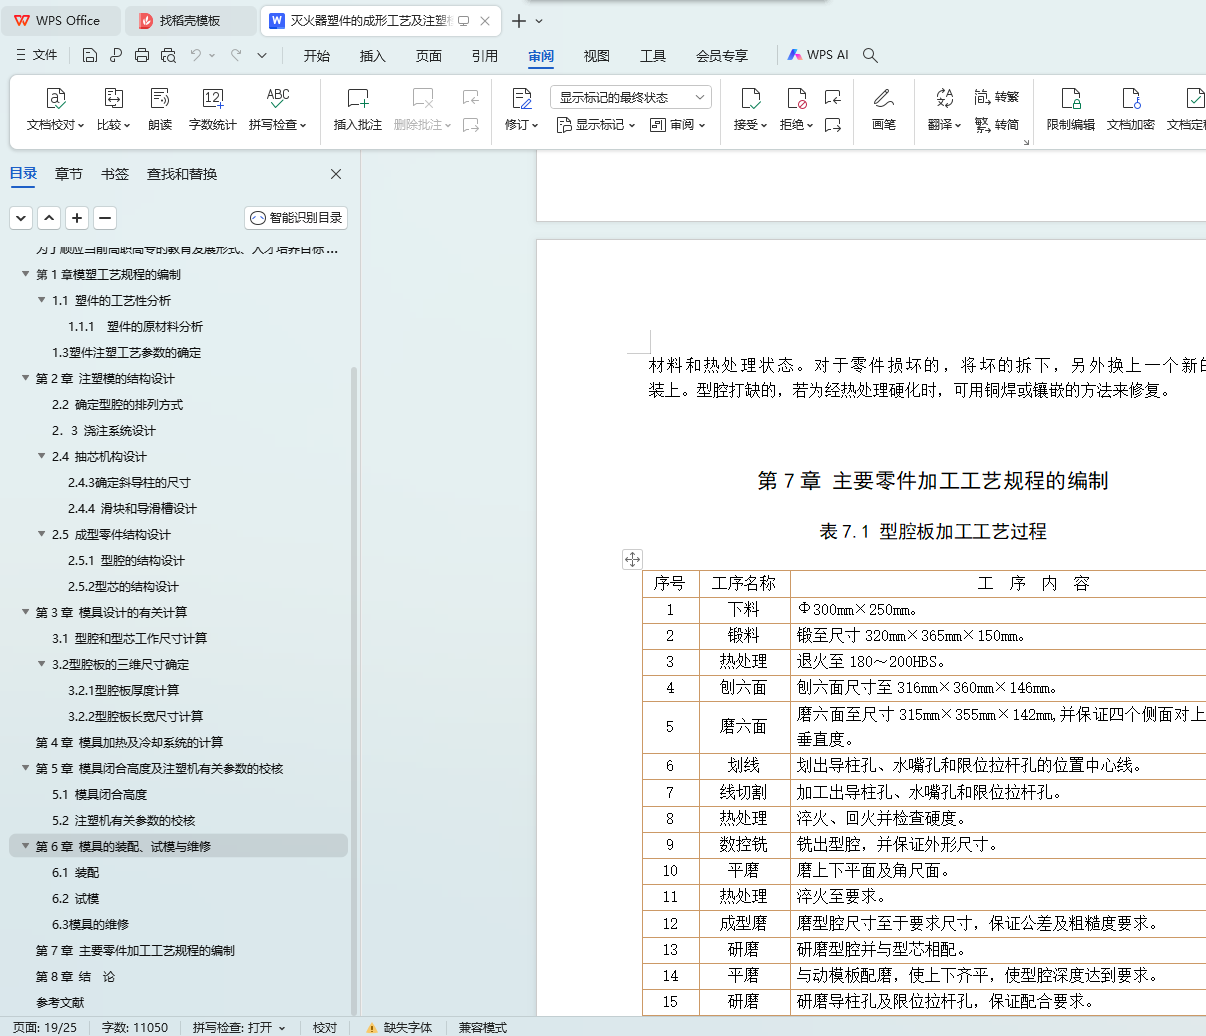The image size is (1206, 1036).
Task: Click the 接受 accept change icon
Action: click(750, 98)
